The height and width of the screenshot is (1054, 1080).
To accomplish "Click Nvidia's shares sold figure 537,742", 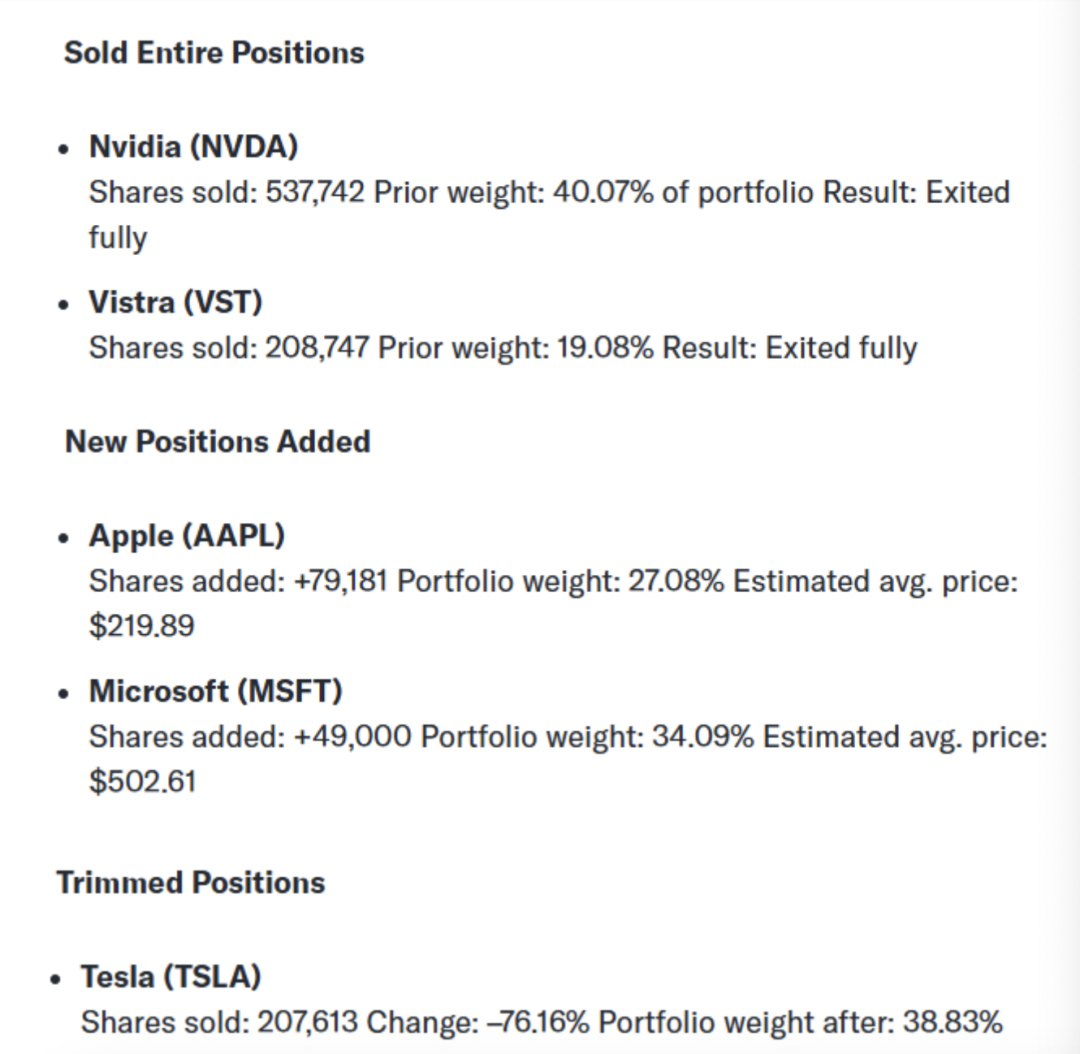I will coord(315,192).
